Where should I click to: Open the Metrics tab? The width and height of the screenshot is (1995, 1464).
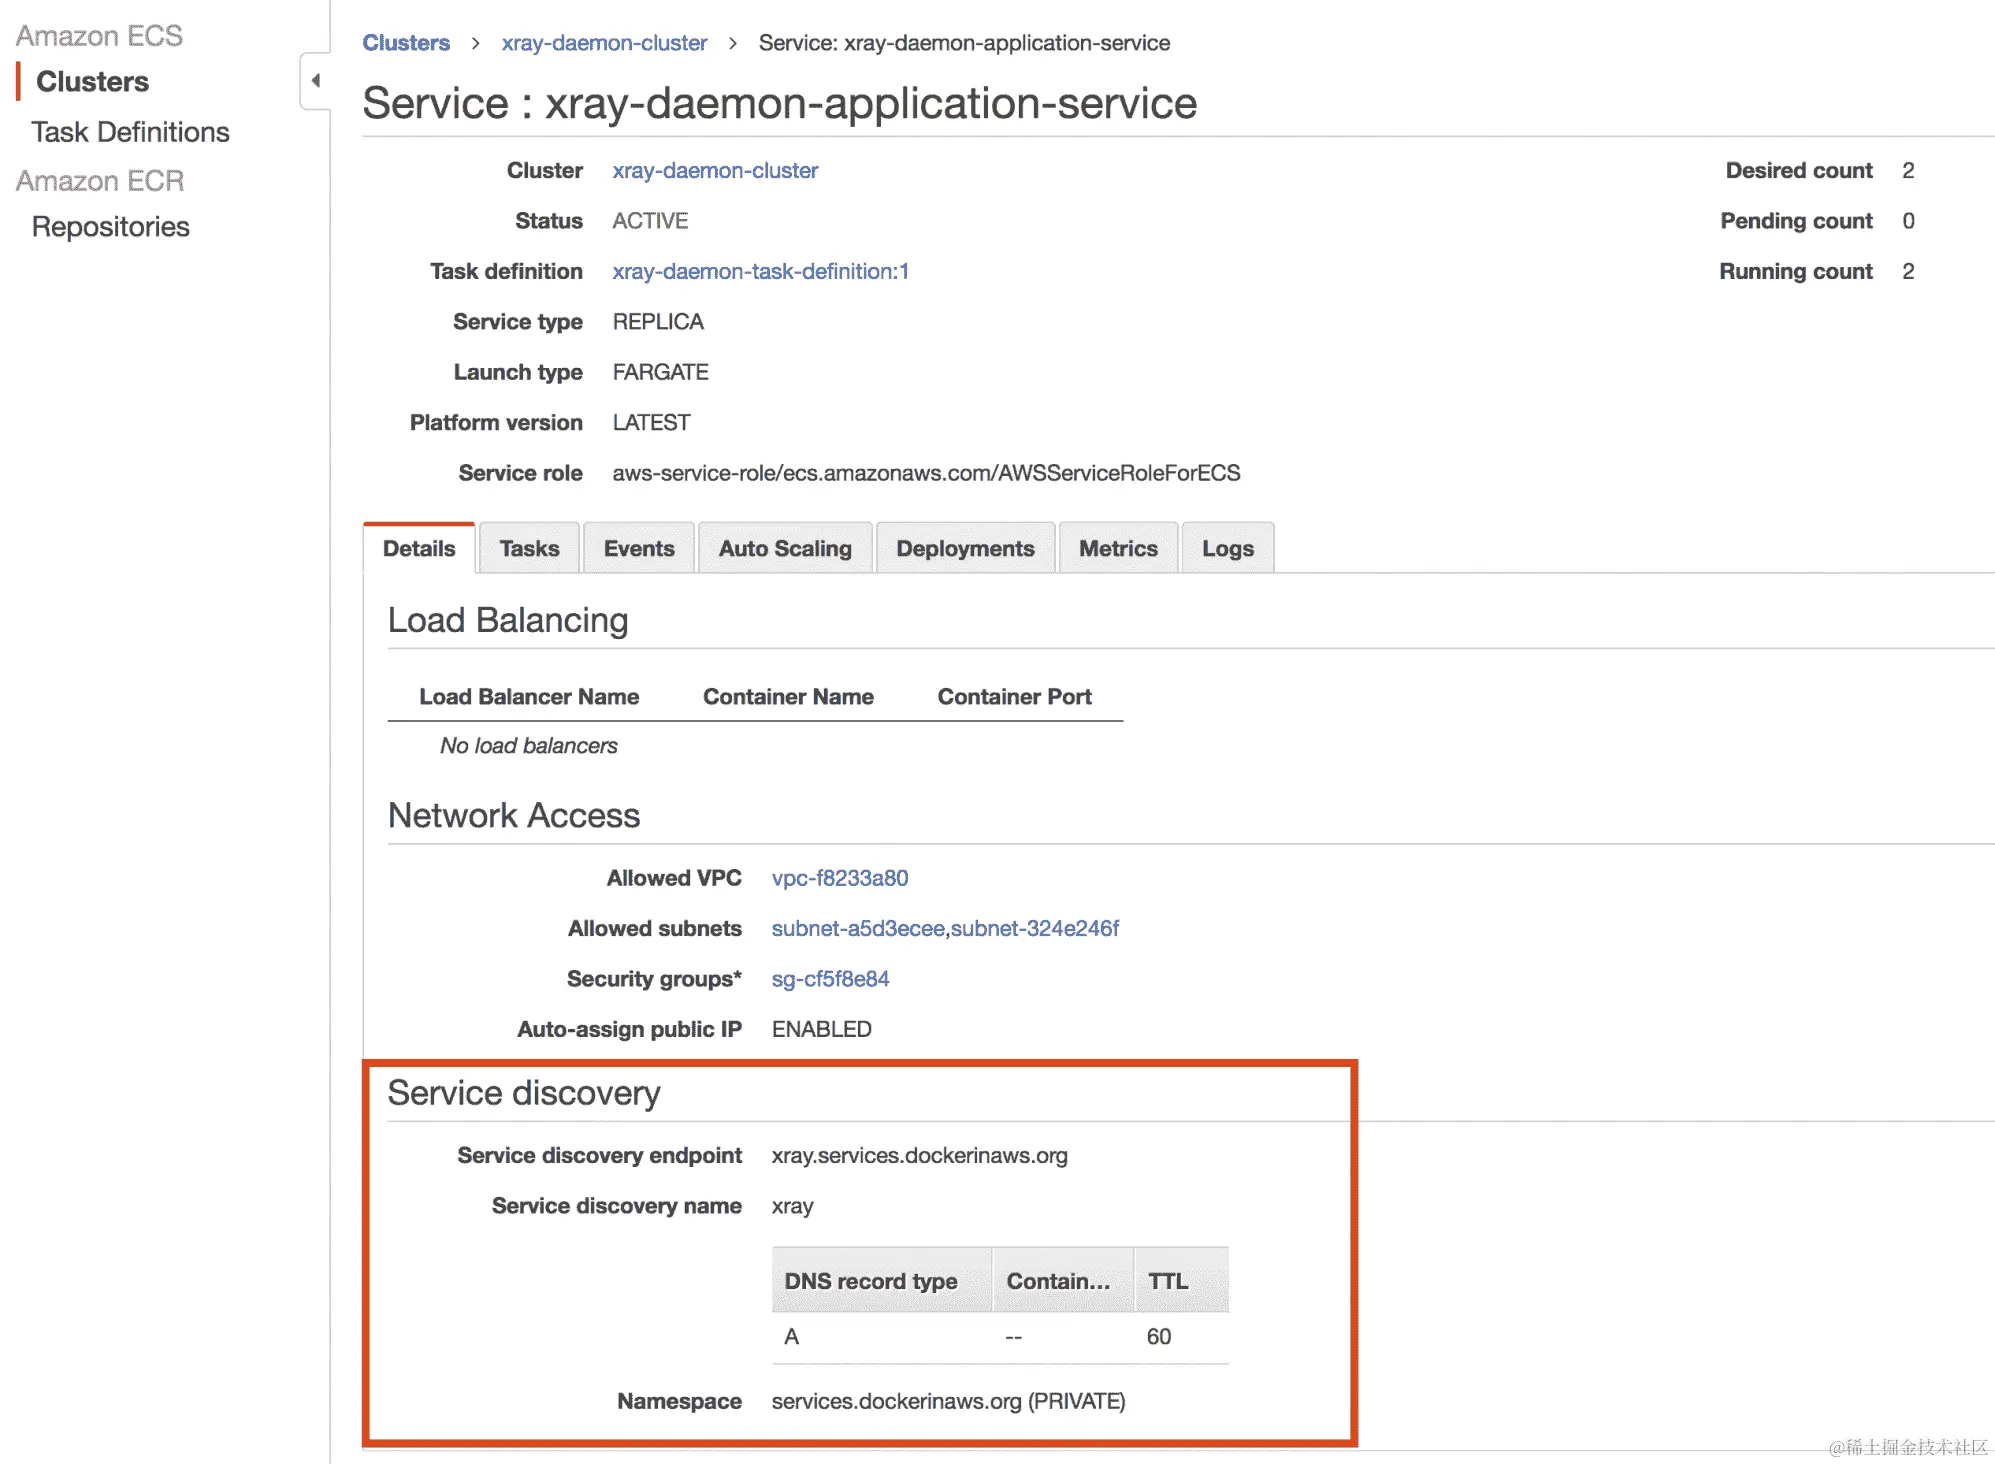click(x=1118, y=549)
